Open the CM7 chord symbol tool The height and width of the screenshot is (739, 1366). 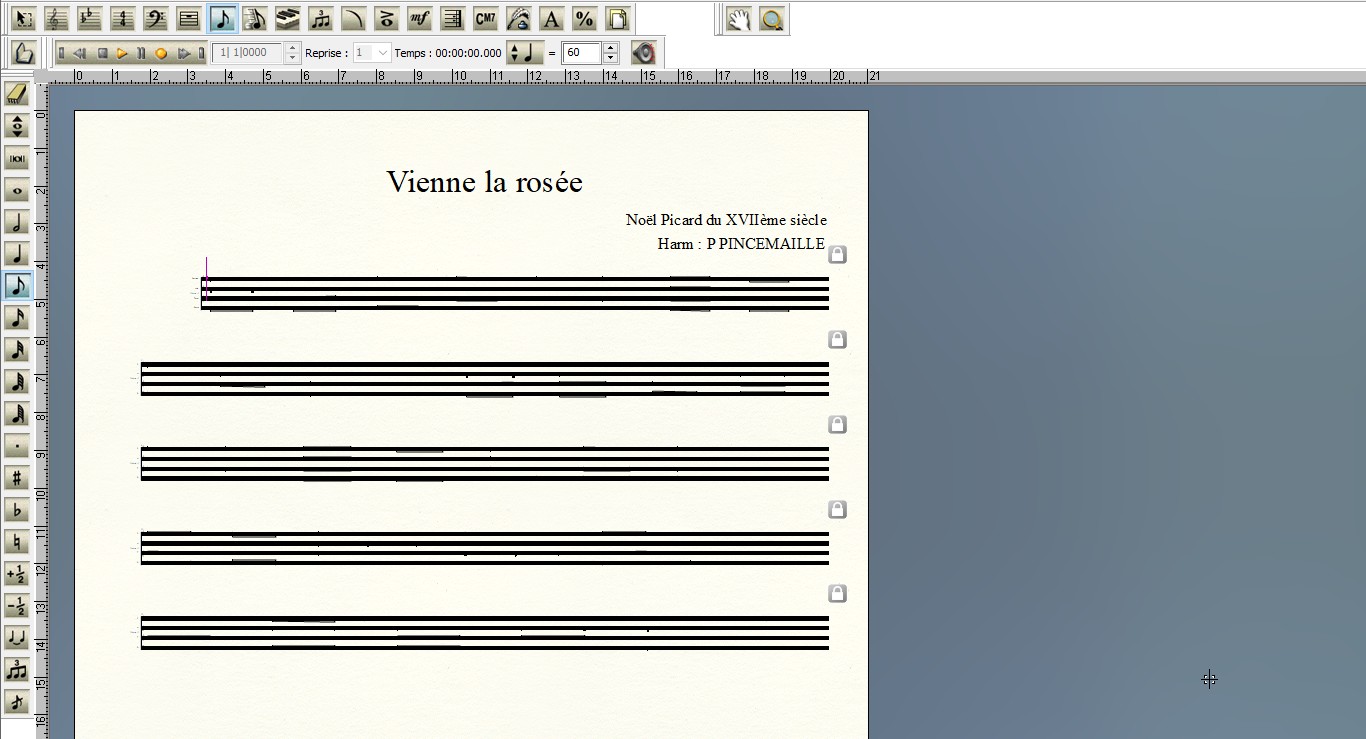485,18
